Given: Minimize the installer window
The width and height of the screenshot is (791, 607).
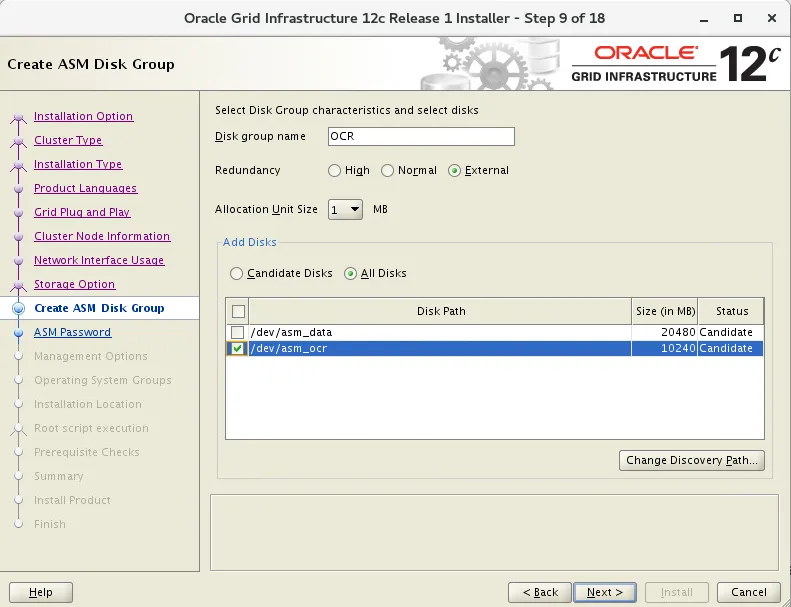Looking at the screenshot, I should [704, 19].
